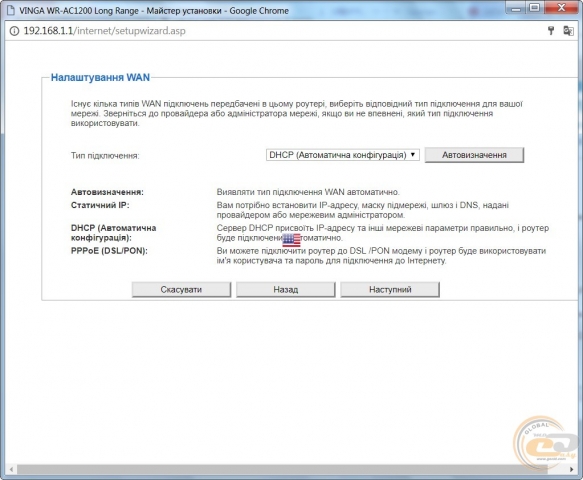This screenshot has width=583, height=480.
Task: Click the PPPoE (DSL/PON): label
Action: (109, 251)
